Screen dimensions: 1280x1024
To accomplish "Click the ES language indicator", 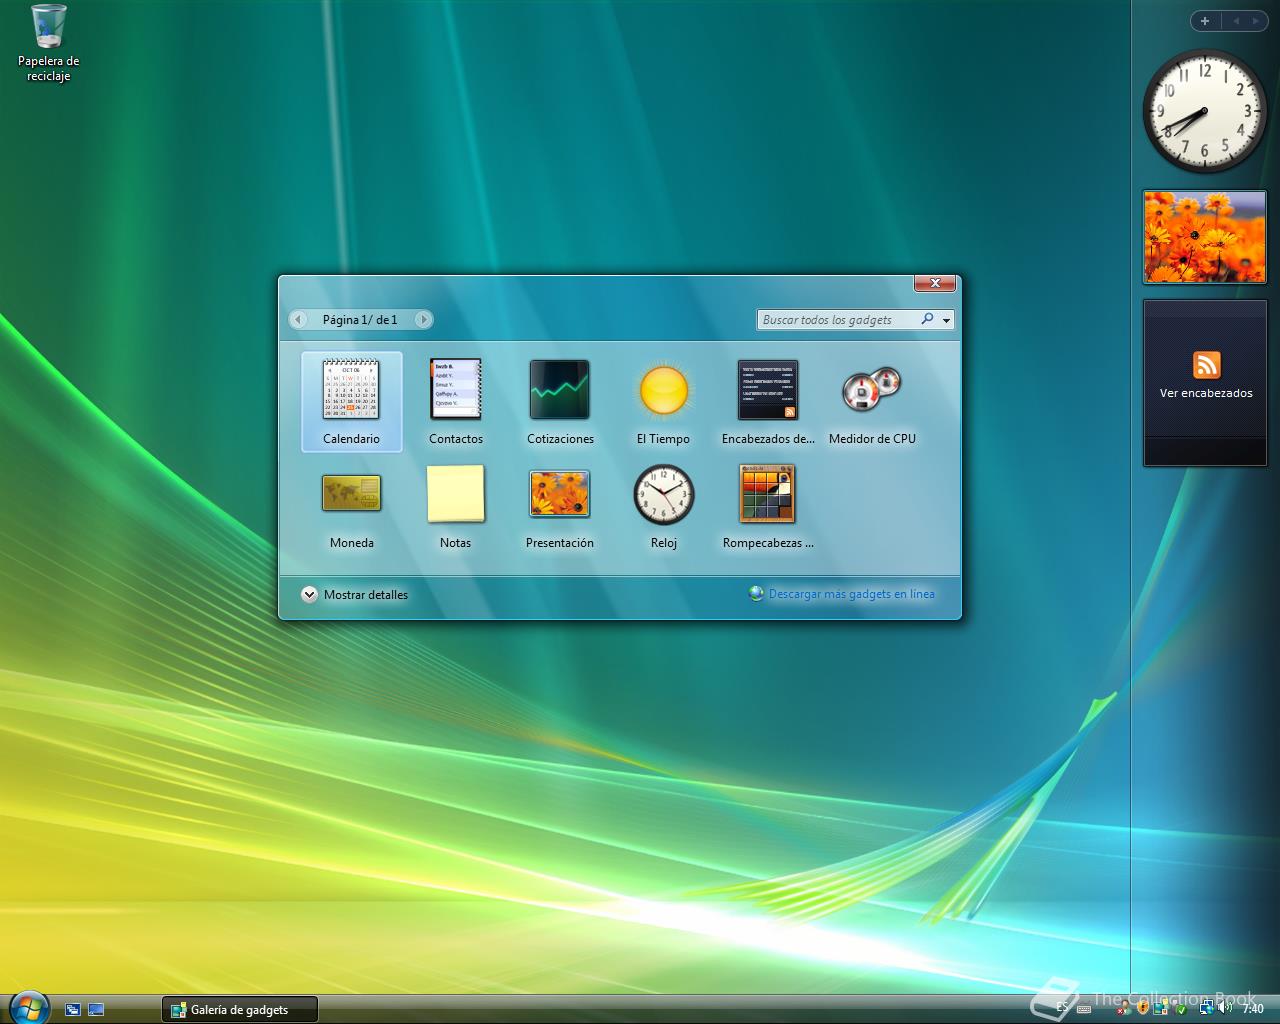I will pos(1062,1008).
